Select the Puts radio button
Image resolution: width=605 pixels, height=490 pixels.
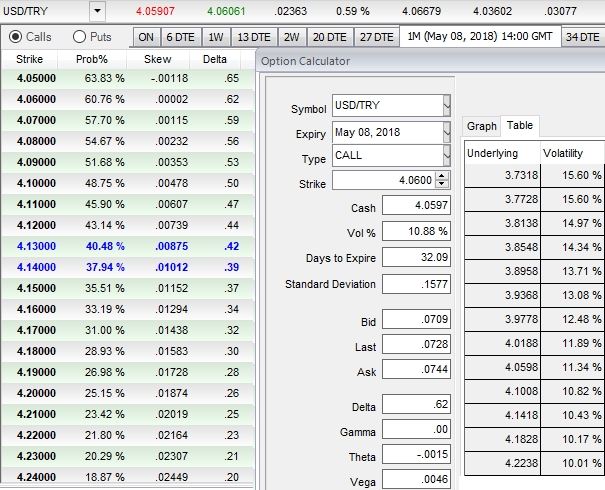[79, 37]
